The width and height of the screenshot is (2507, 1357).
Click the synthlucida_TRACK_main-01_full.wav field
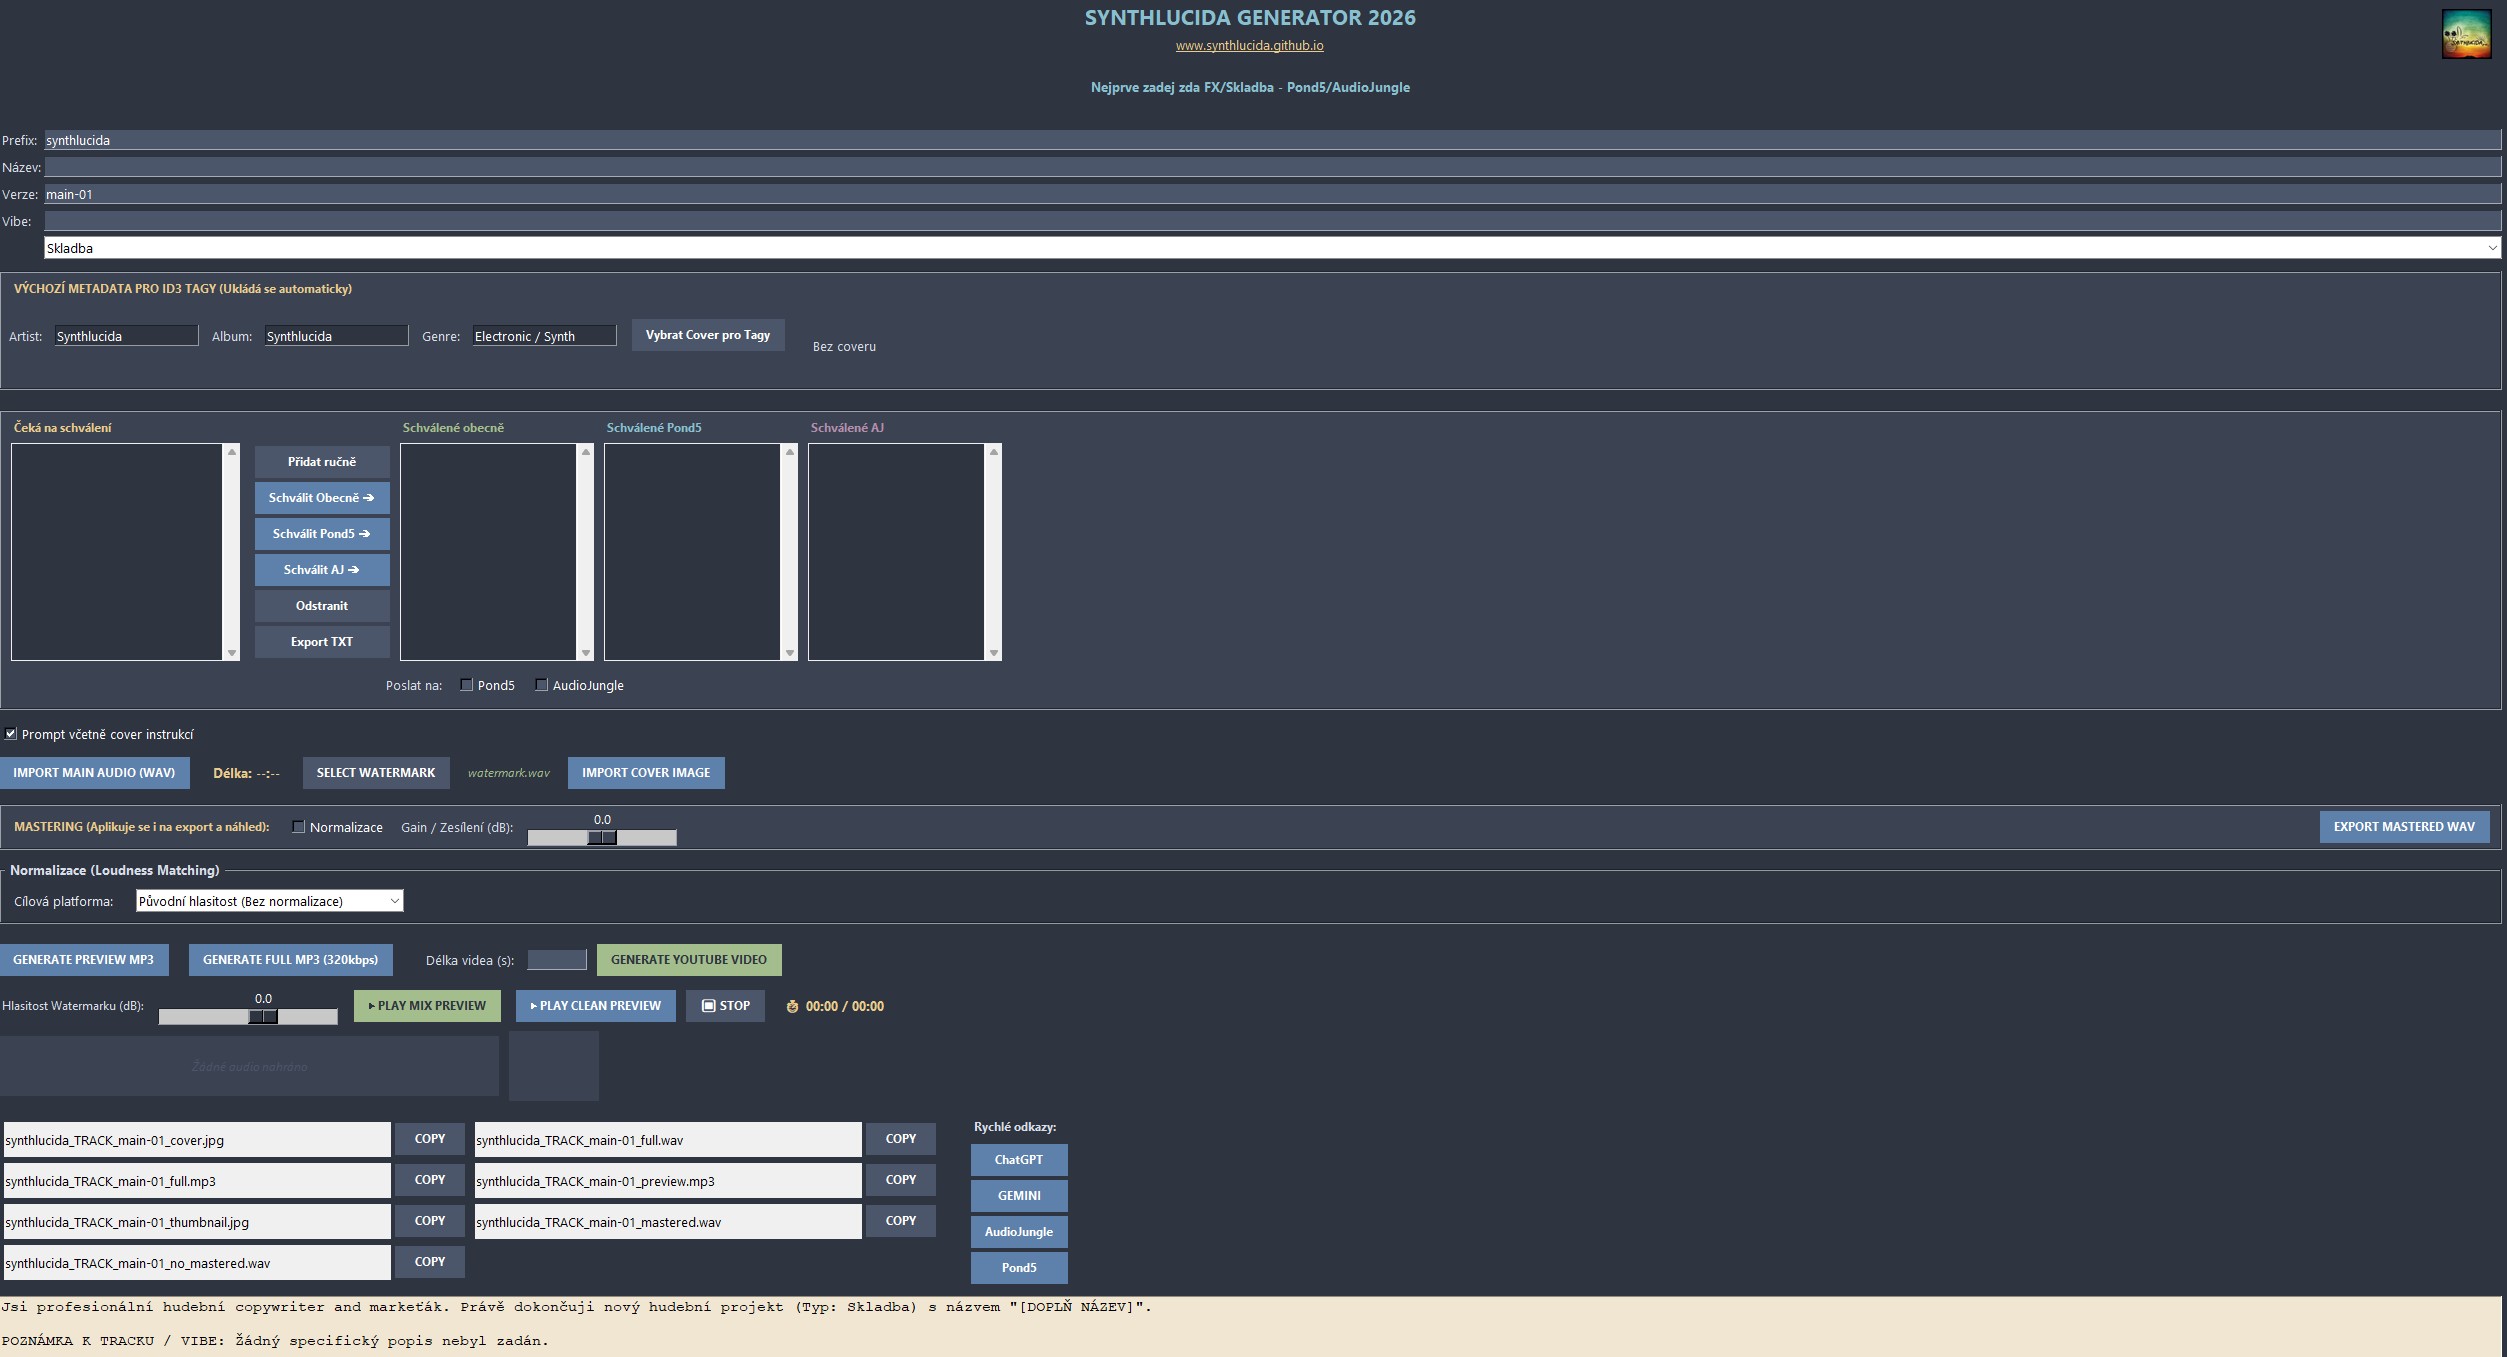pyautogui.click(x=668, y=1140)
